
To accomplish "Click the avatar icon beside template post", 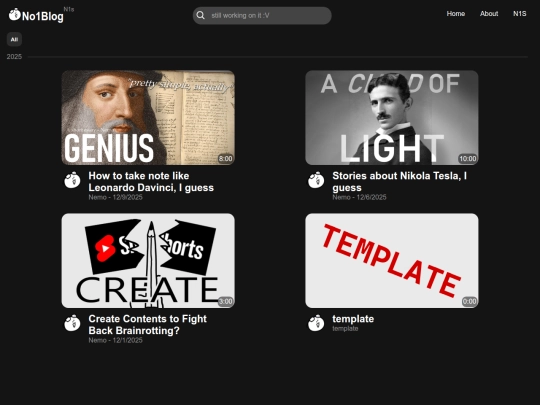I will (x=316, y=323).
